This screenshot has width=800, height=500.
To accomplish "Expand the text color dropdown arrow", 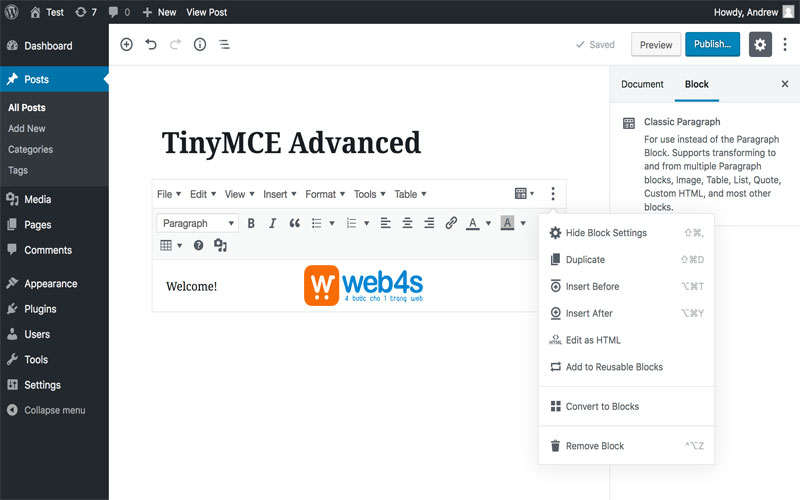I will pos(488,223).
